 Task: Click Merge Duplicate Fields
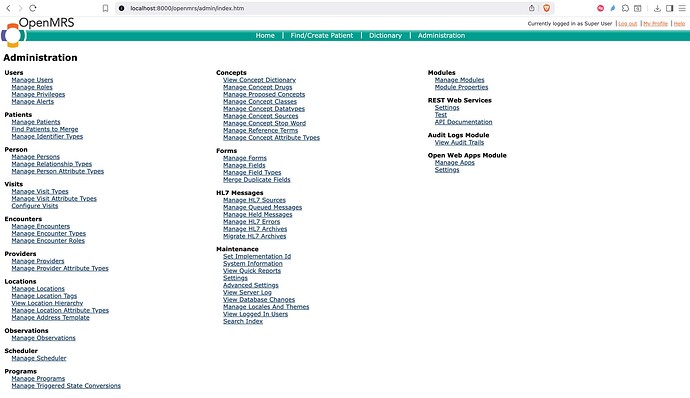click(x=257, y=180)
